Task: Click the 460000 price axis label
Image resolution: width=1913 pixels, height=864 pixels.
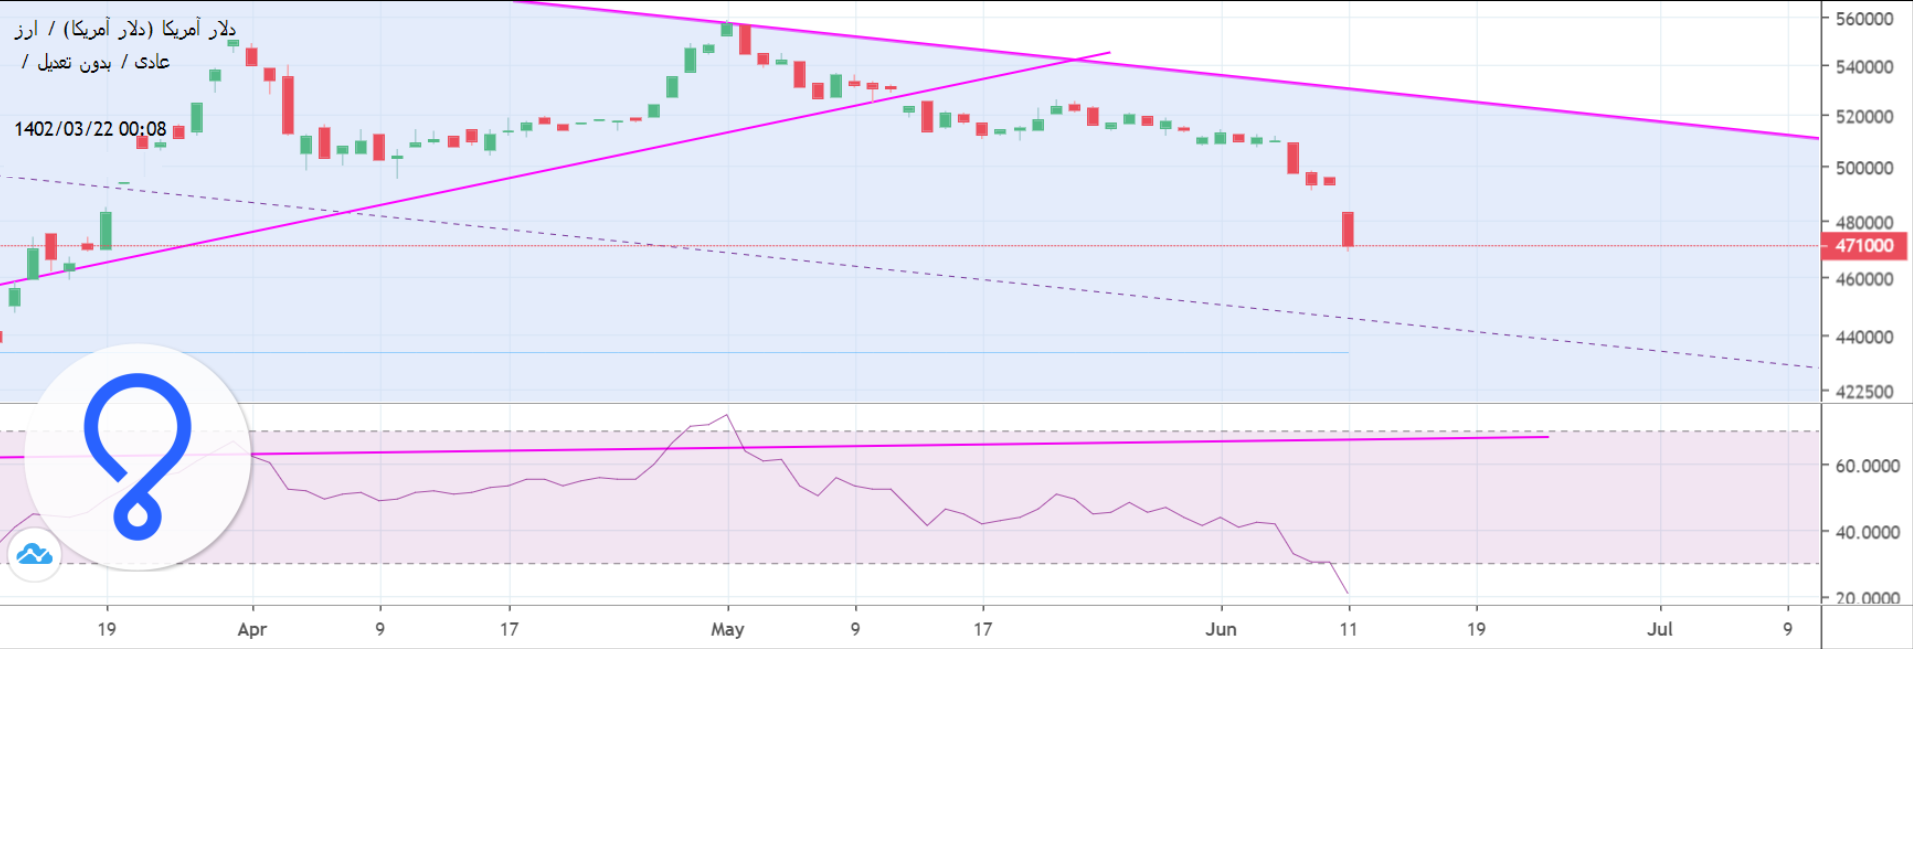Action: pyautogui.click(x=1864, y=279)
